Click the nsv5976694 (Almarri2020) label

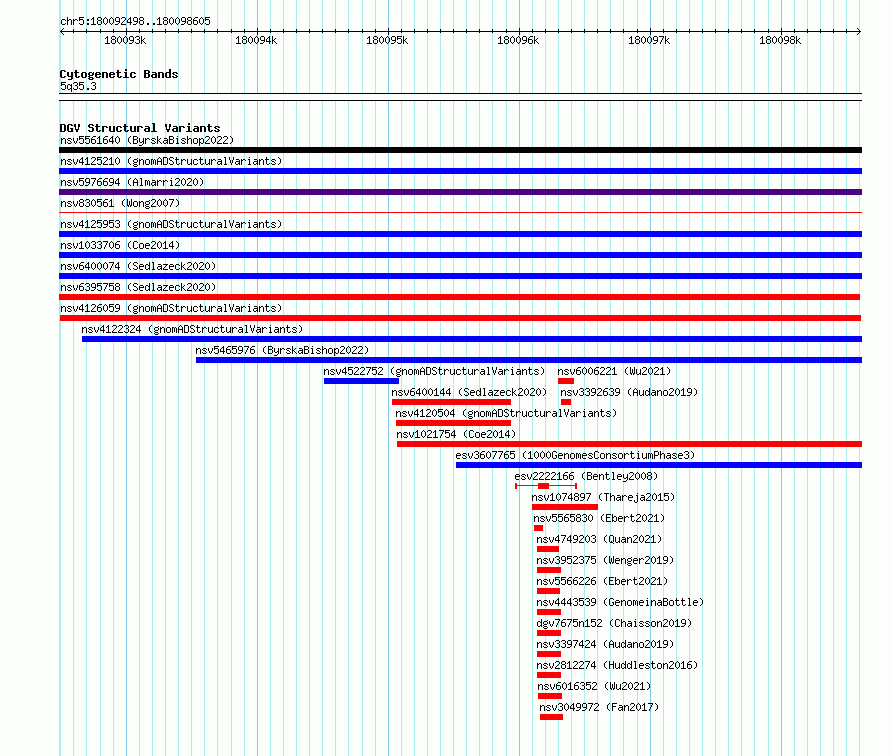click(132, 182)
